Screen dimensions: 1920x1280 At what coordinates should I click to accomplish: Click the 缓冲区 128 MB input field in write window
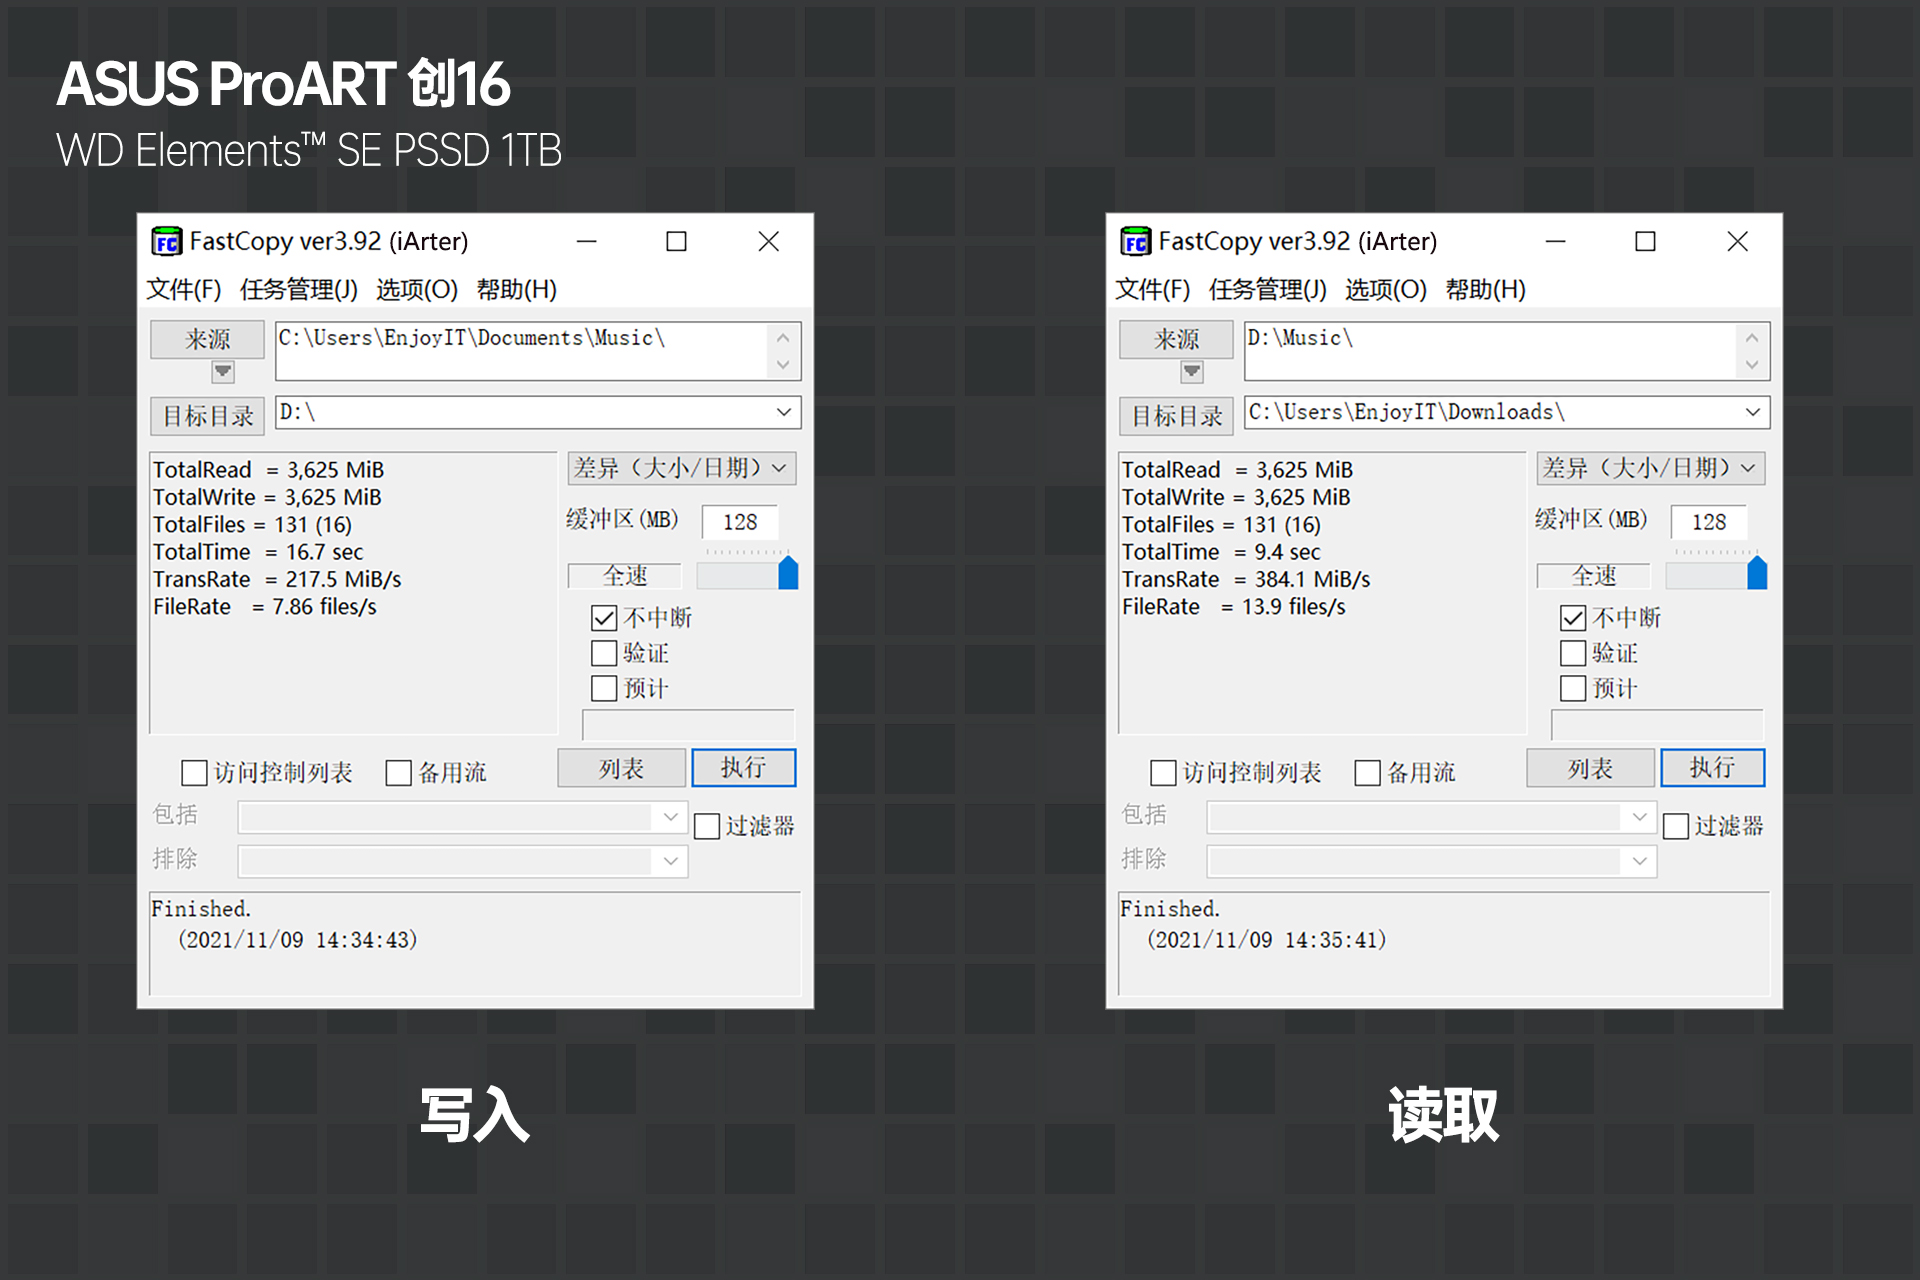click(x=740, y=521)
